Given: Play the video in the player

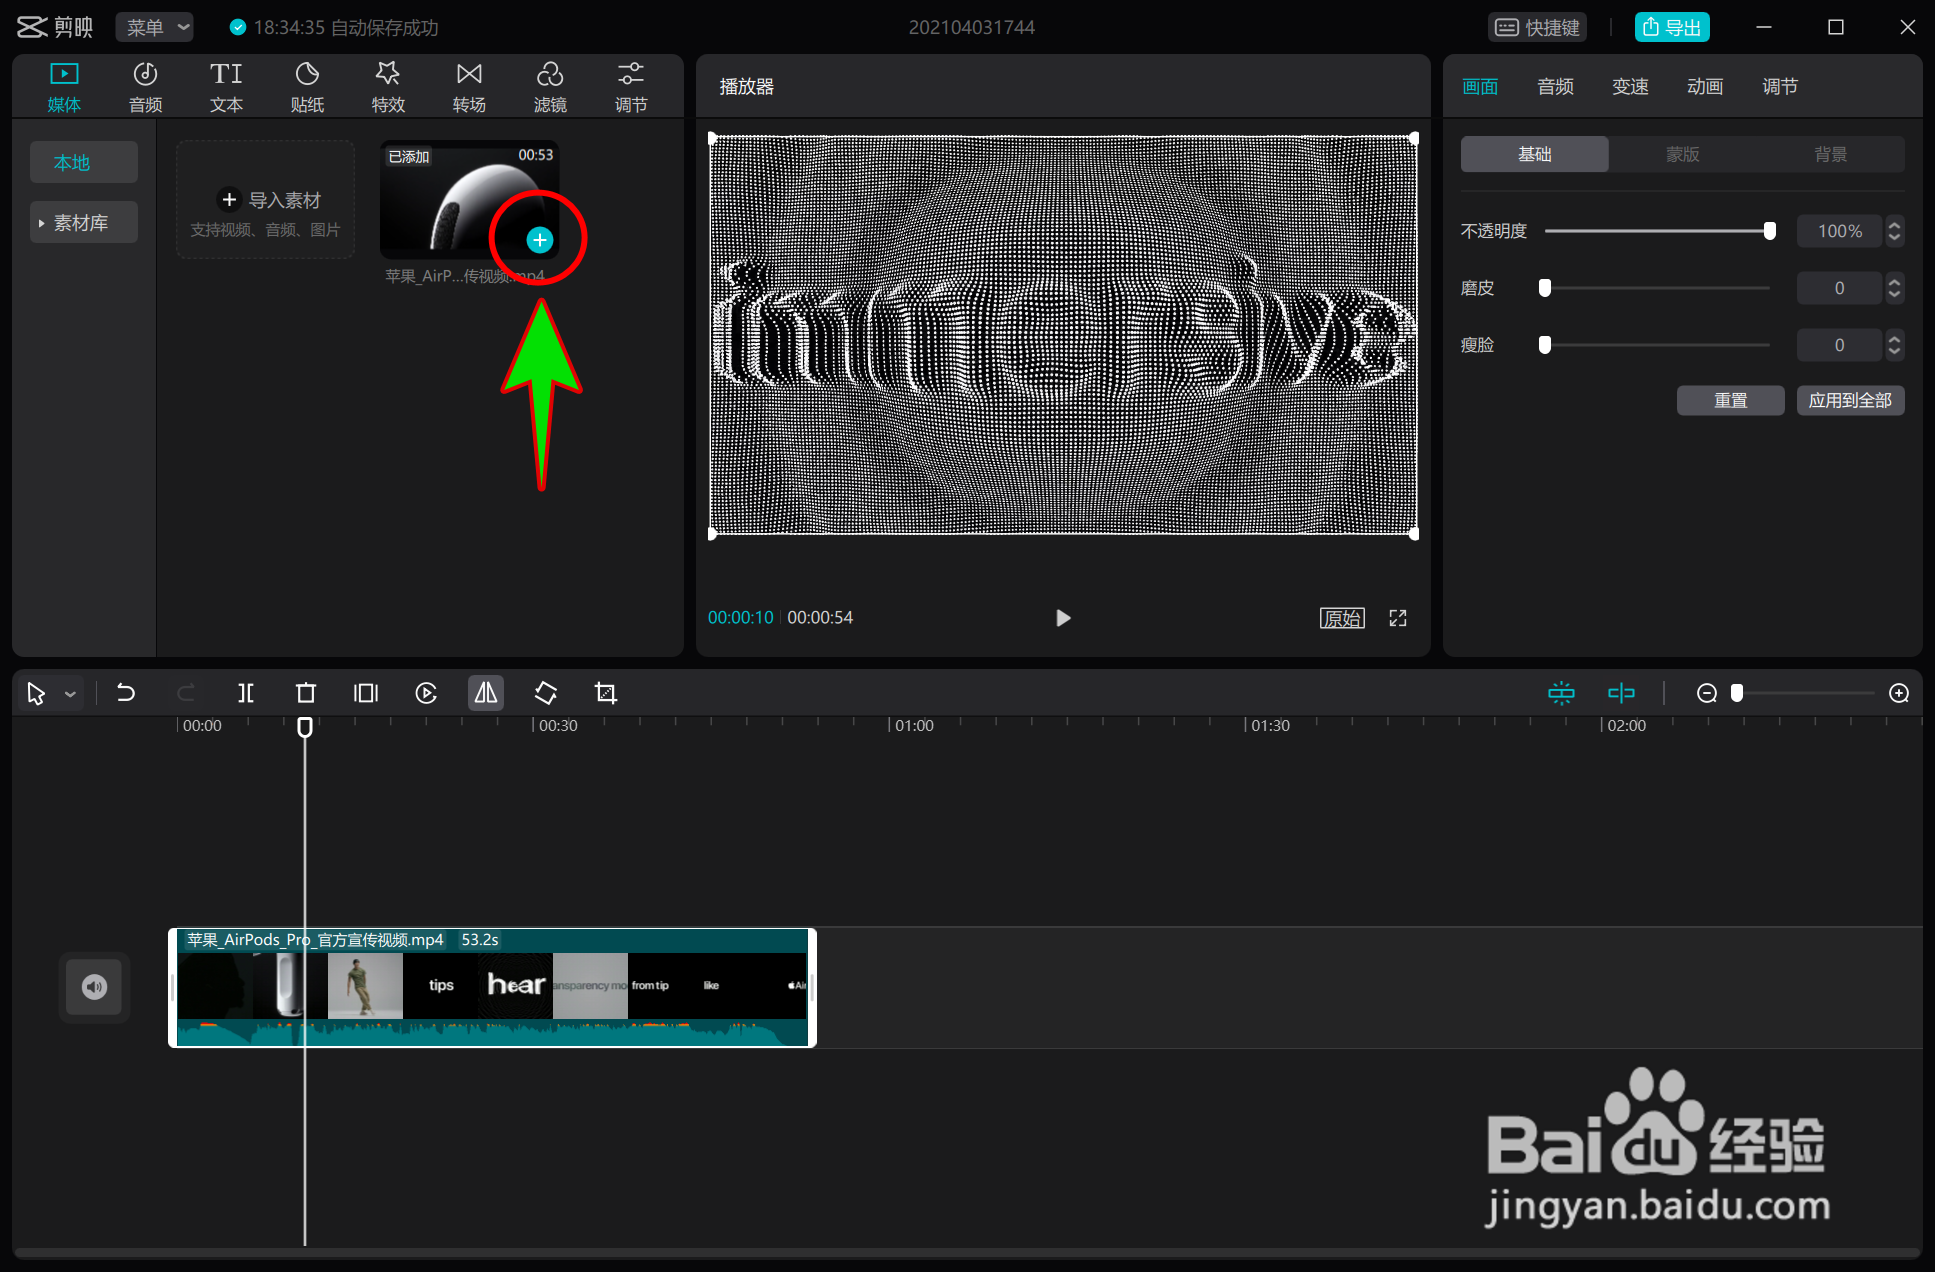Looking at the screenshot, I should (x=1063, y=618).
